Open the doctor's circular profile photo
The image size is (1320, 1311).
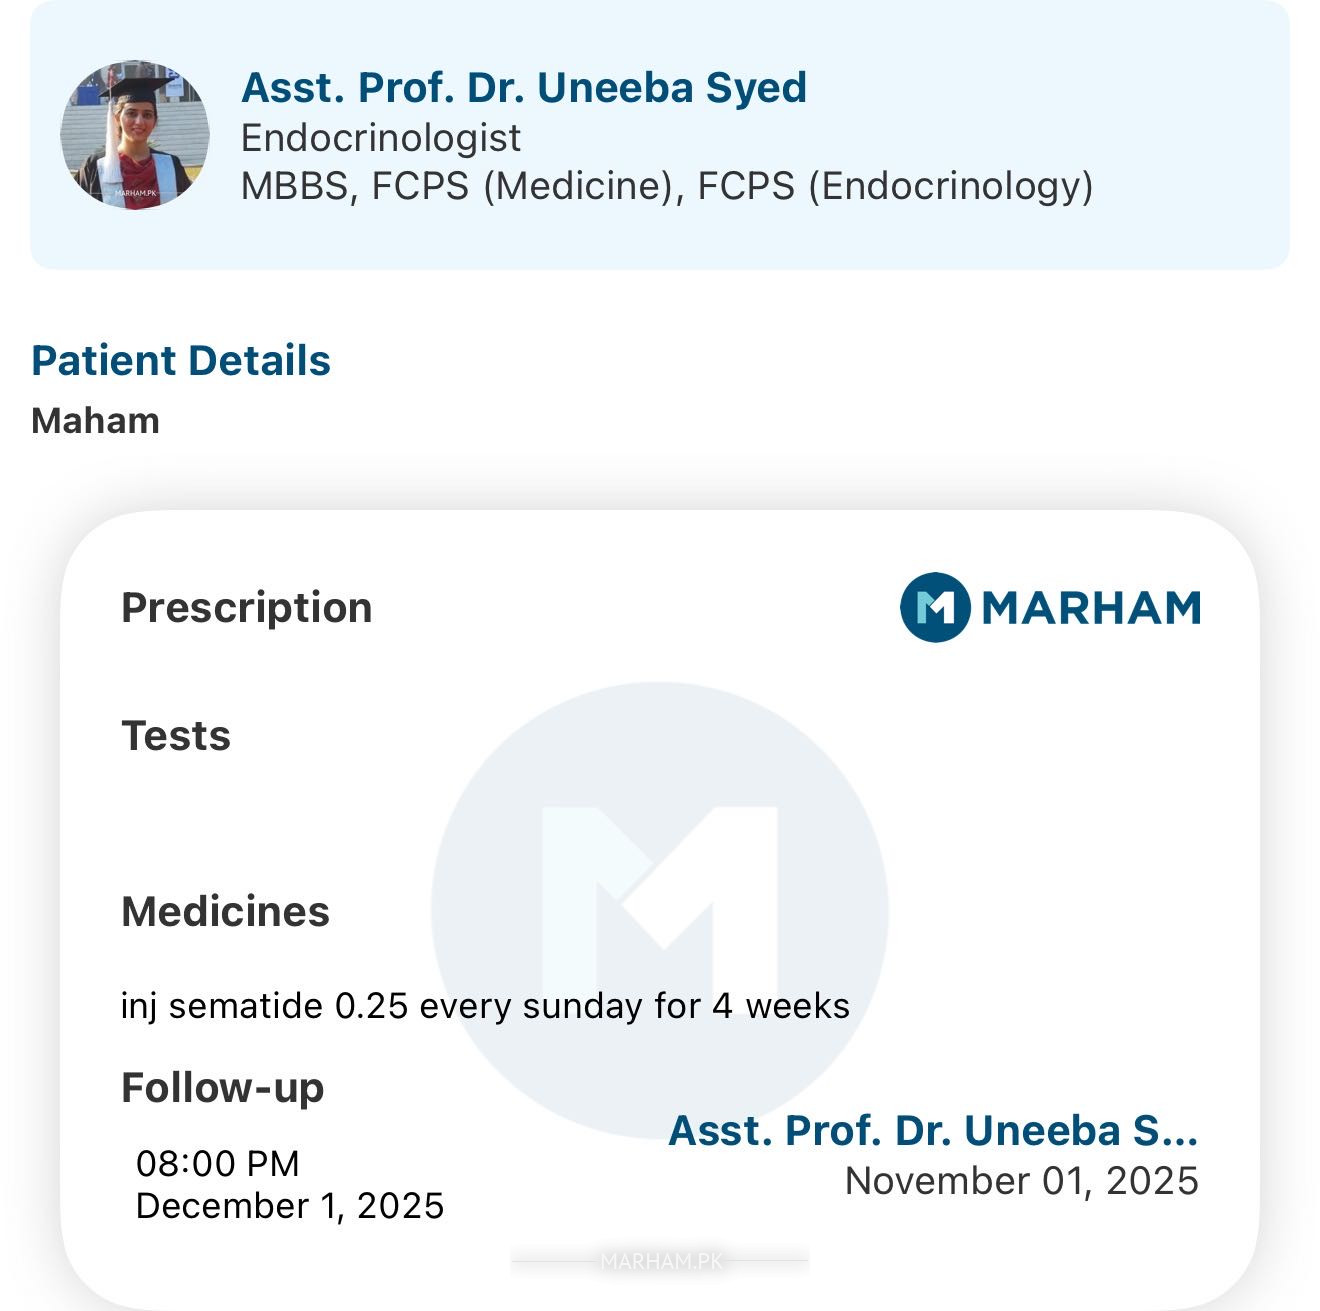point(135,135)
